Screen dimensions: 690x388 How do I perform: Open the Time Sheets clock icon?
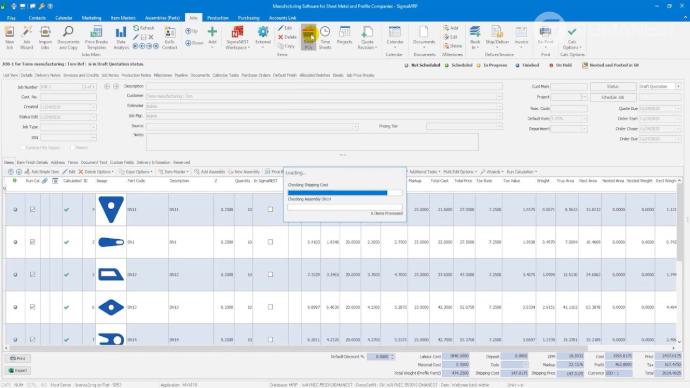coord(325,37)
